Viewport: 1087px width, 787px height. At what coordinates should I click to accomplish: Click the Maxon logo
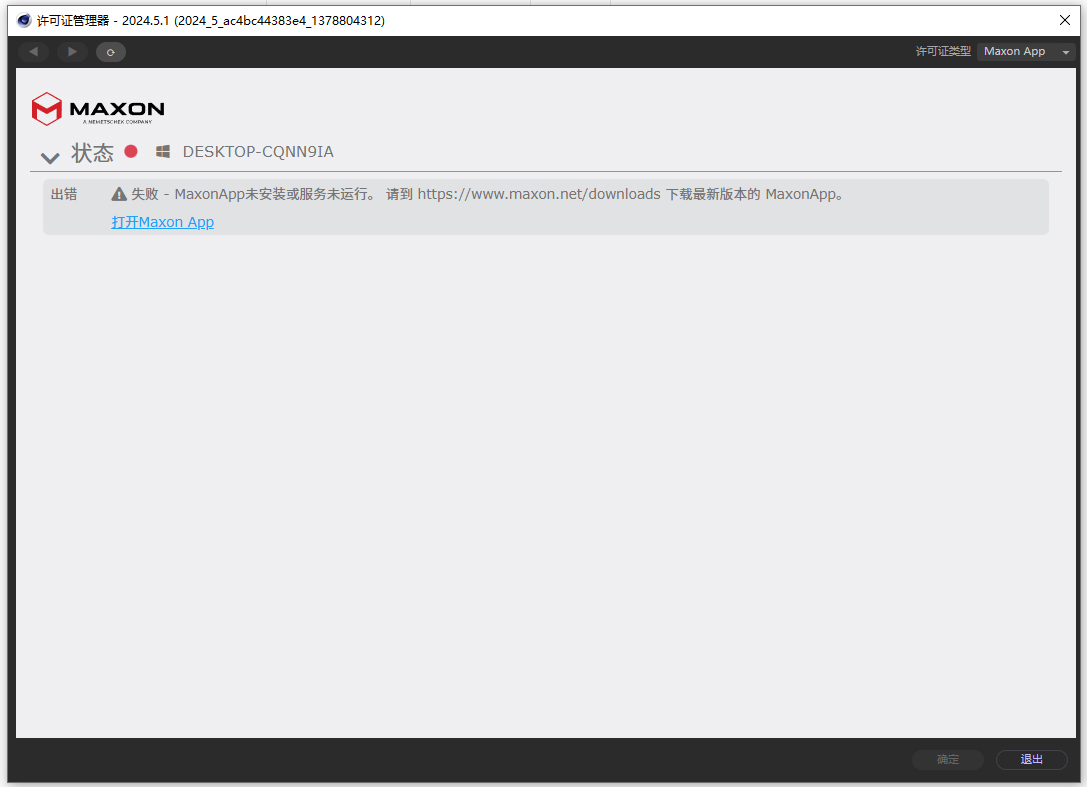(98, 109)
